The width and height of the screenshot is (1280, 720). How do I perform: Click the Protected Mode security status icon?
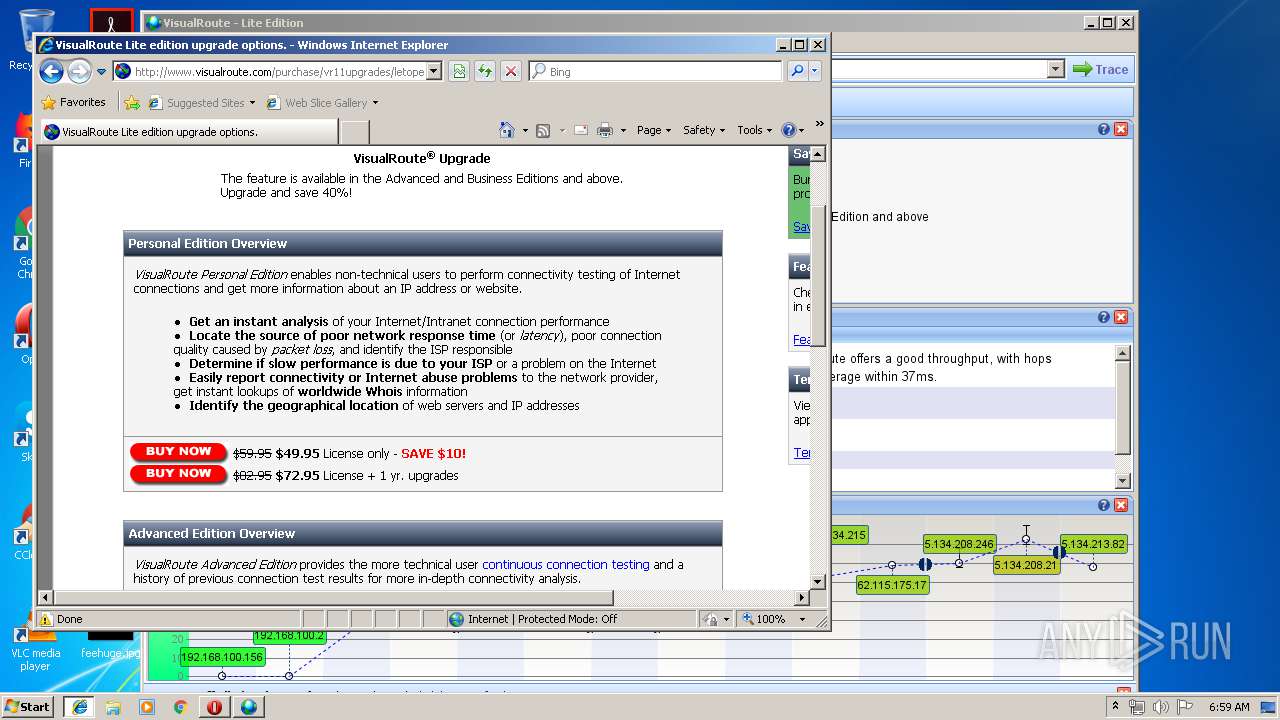(712, 619)
